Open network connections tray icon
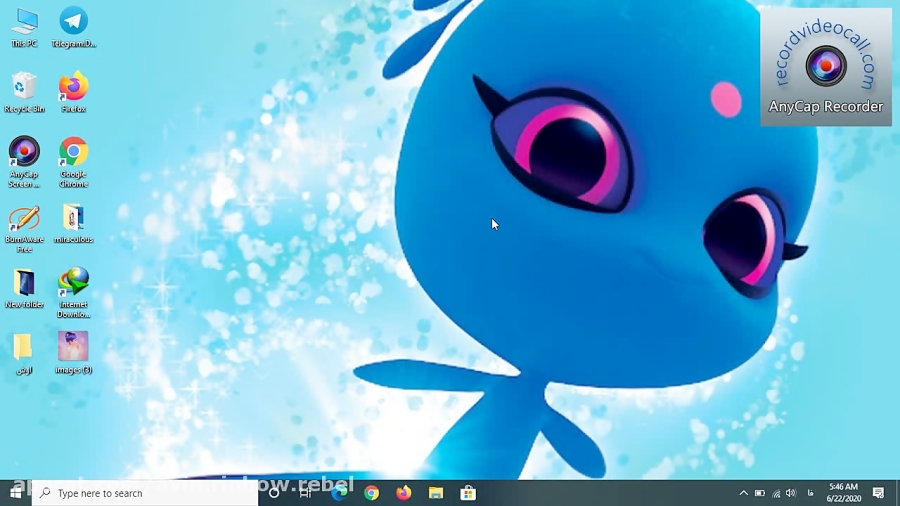900x506 pixels. click(x=776, y=493)
